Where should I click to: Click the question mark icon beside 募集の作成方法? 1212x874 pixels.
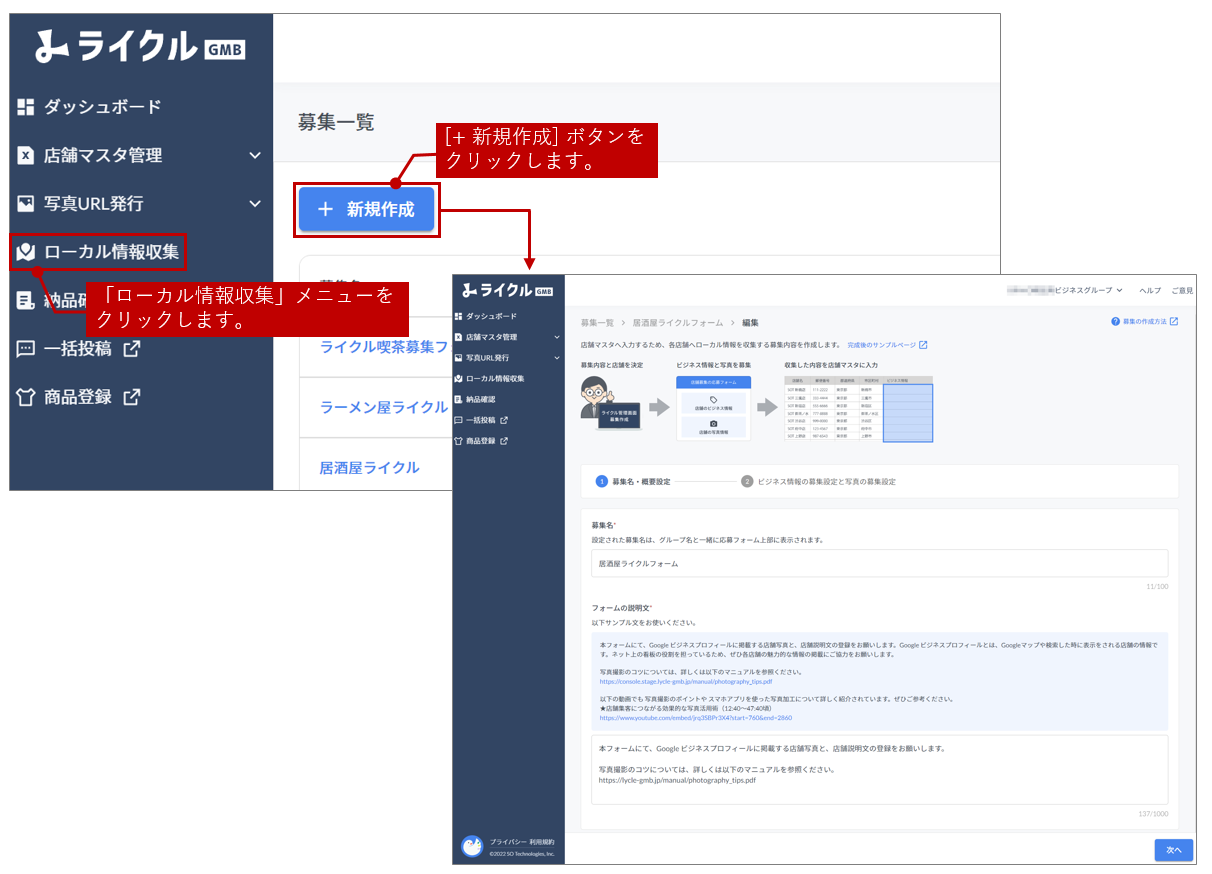click(1115, 322)
